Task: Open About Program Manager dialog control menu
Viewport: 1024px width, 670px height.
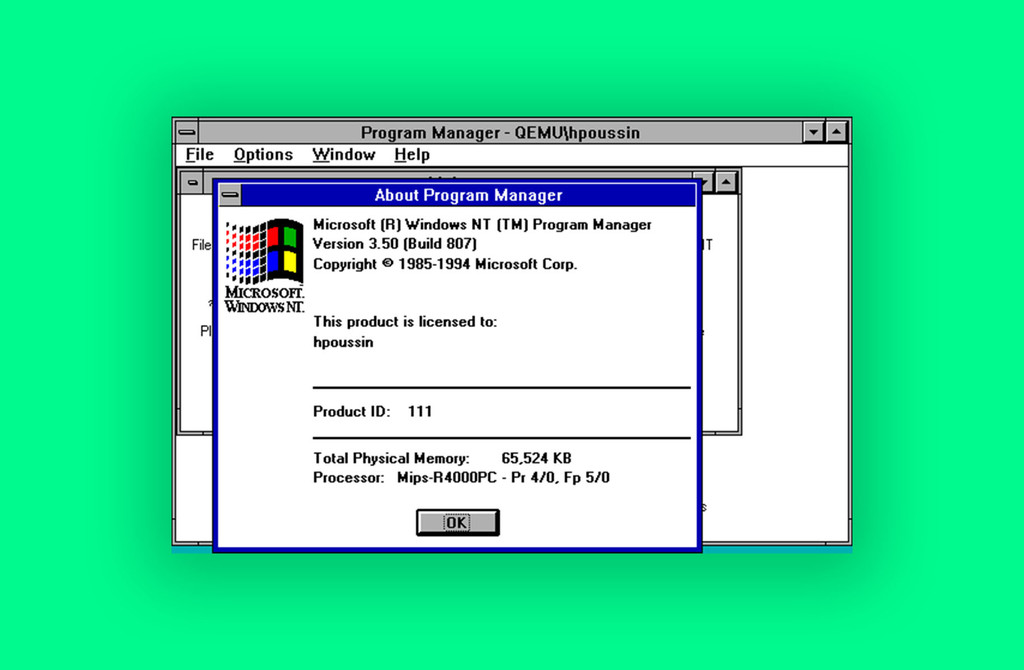Action: (230, 195)
